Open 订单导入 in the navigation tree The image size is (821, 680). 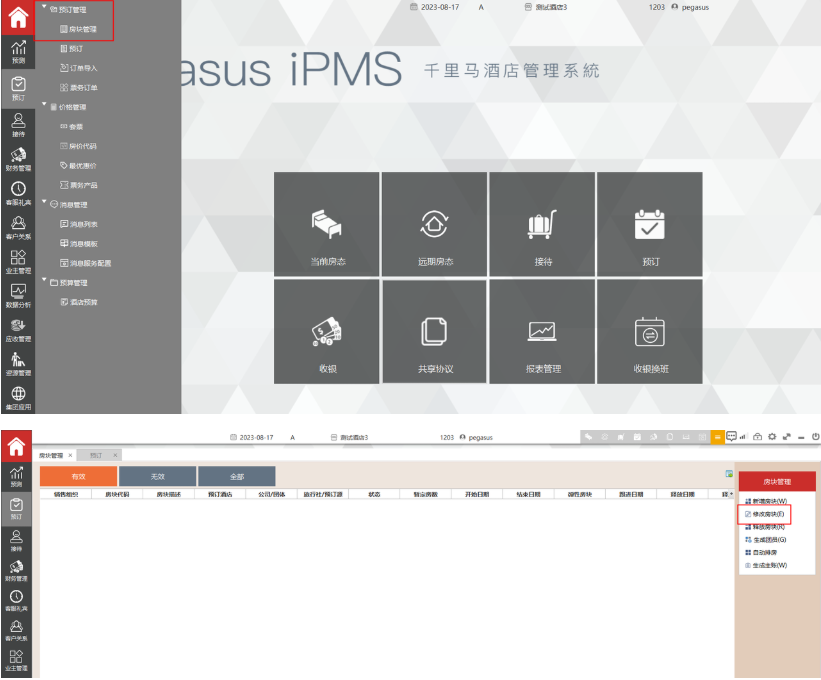click(79, 68)
